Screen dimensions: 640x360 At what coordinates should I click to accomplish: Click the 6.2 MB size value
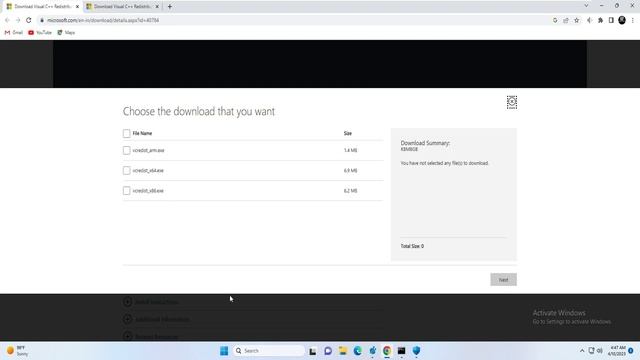[x=350, y=191]
